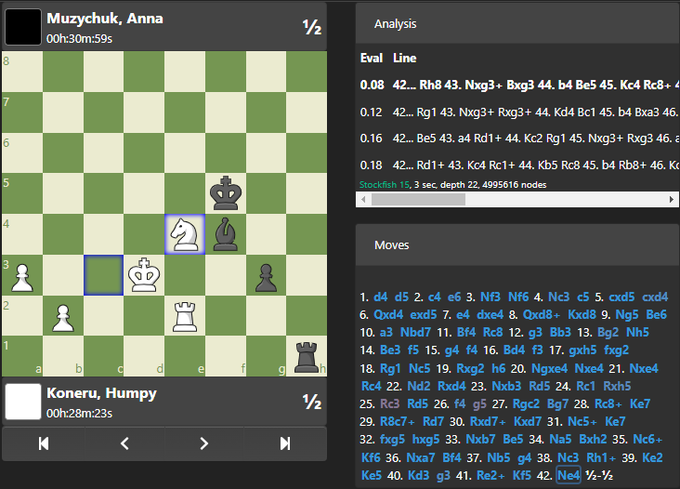
Task: Click the white pawn on b2
Action: (x=62, y=316)
